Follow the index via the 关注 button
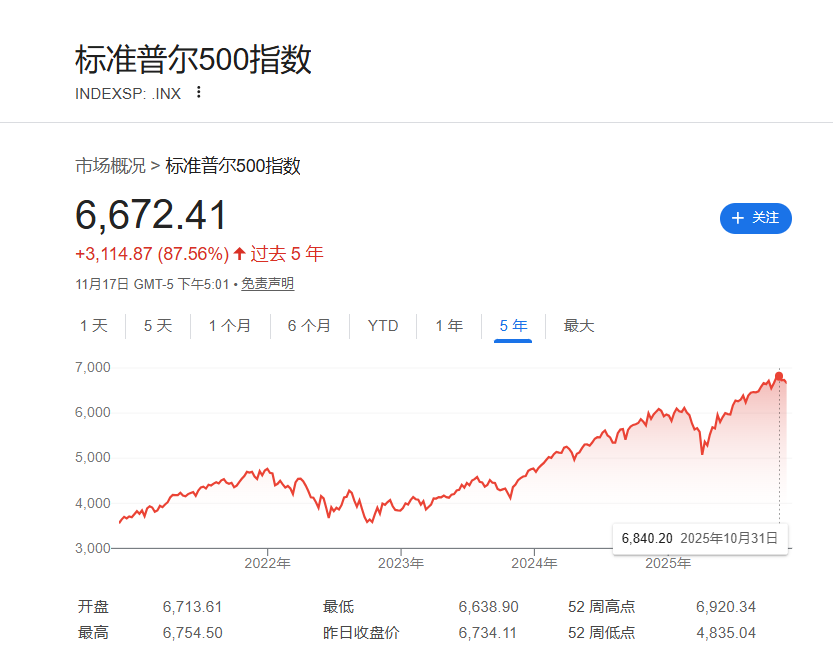 click(x=755, y=219)
